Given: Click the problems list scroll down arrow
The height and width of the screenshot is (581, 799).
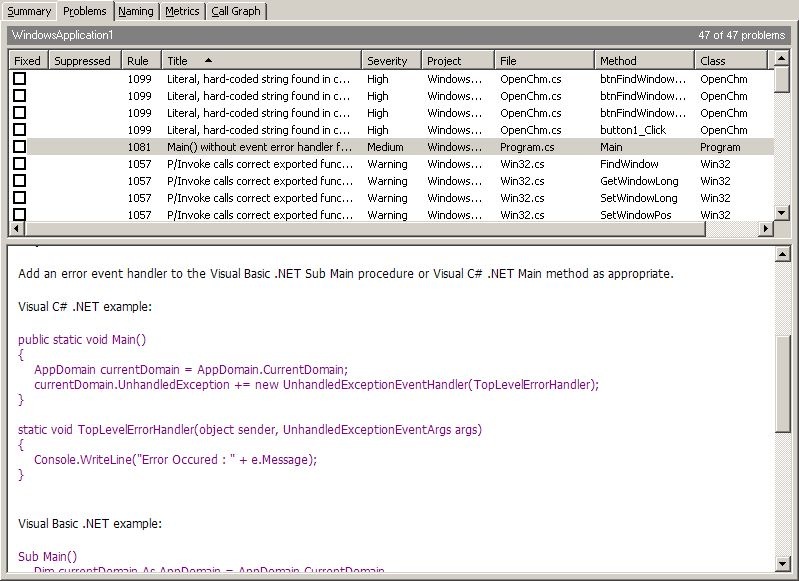Looking at the screenshot, I should pyautogui.click(x=783, y=213).
